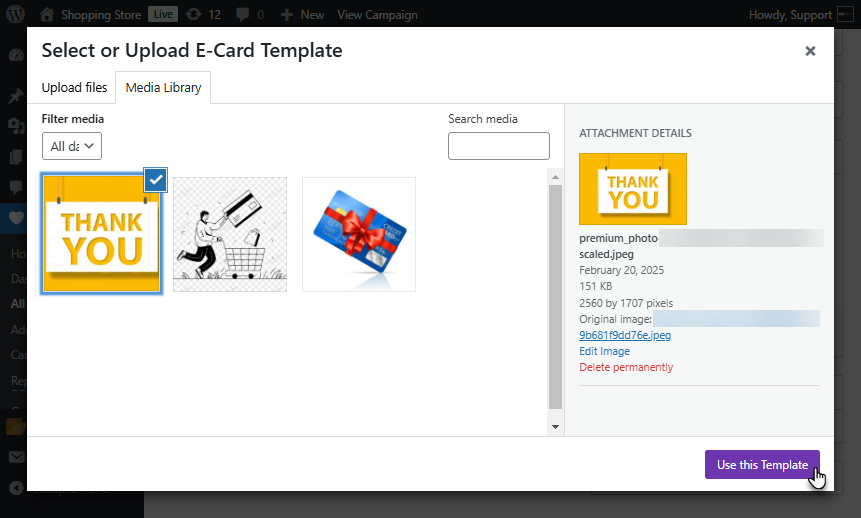
Task: Click the media list scroll down arrow
Action: 556,427
